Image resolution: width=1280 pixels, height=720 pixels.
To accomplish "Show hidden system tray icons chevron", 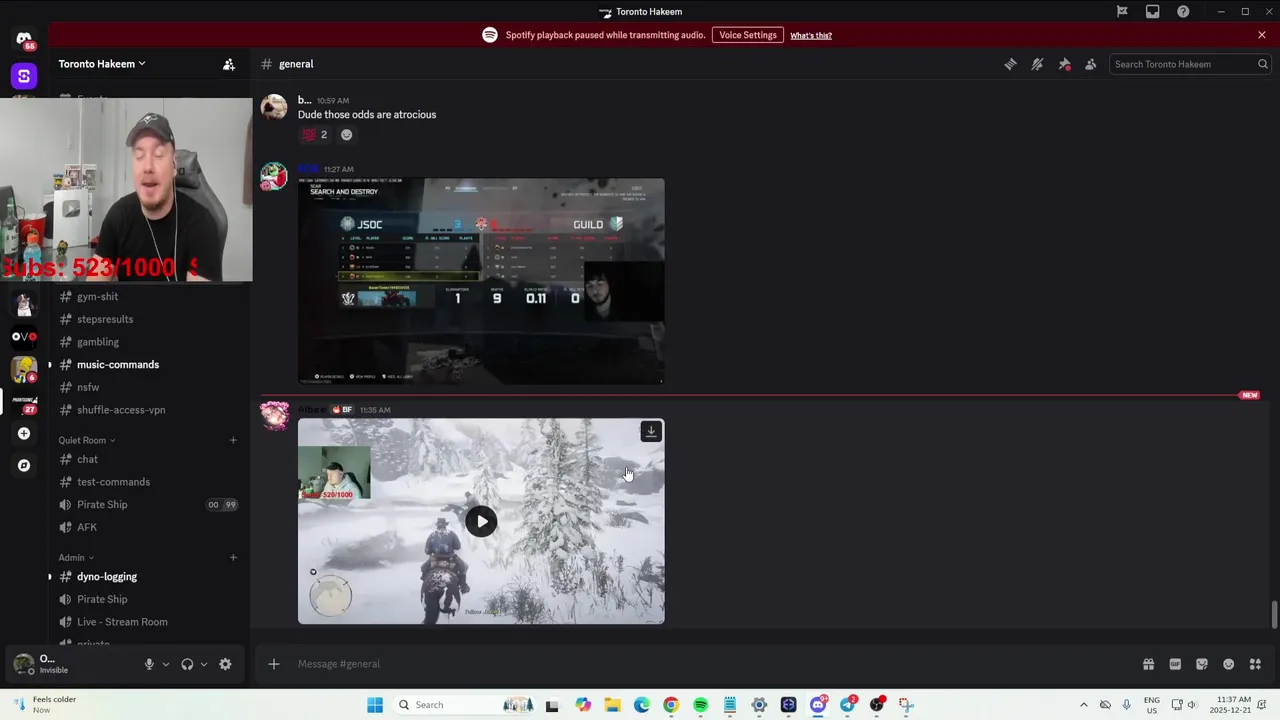I will click(x=1083, y=705).
